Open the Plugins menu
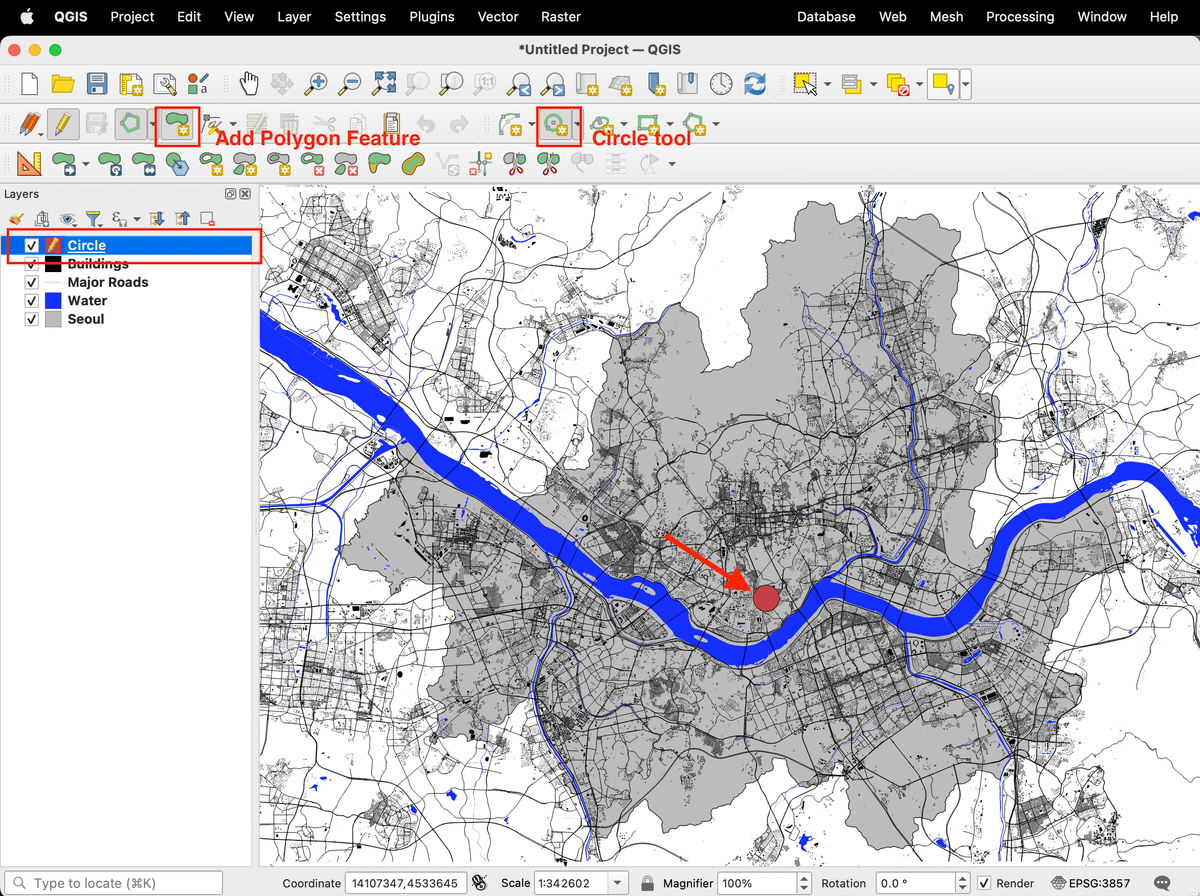 click(432, 17)
